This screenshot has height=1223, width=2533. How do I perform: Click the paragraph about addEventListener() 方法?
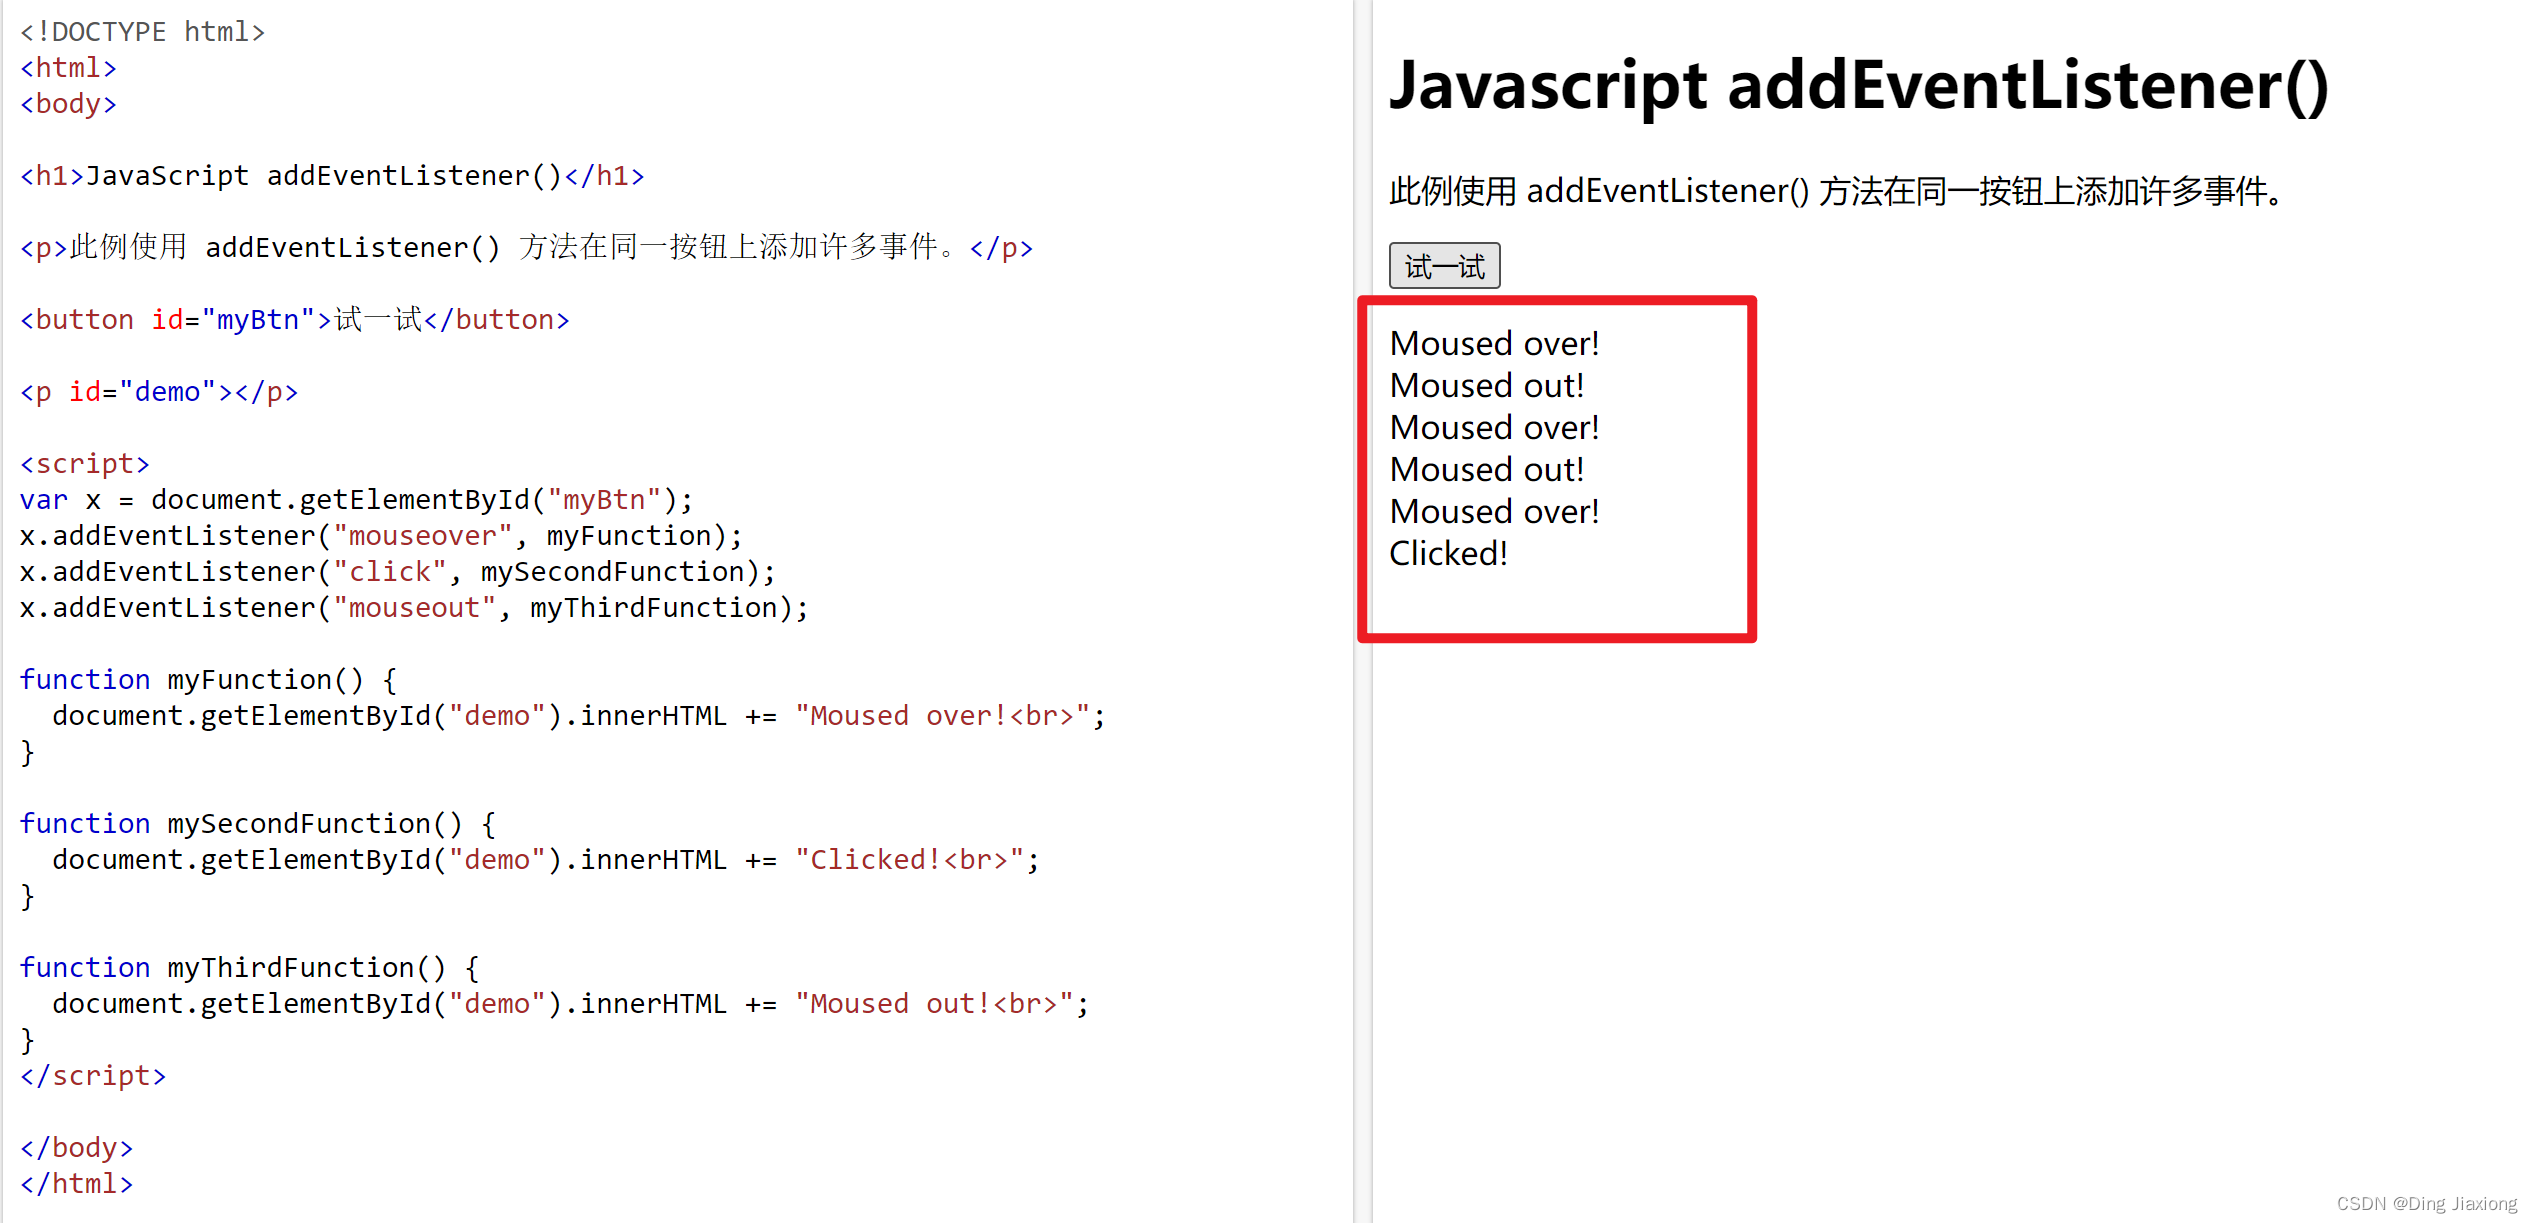pos(1837,191)
